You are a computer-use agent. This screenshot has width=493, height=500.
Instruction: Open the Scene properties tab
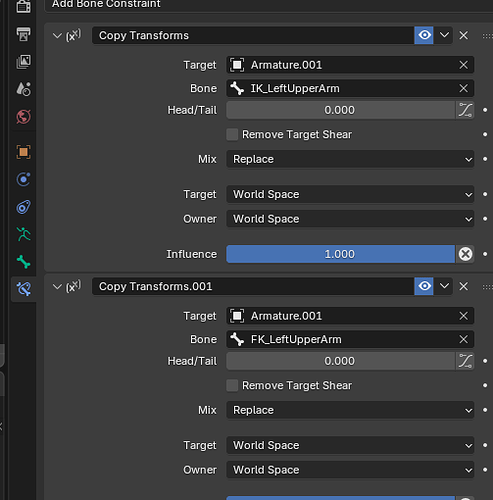(23, 89)
